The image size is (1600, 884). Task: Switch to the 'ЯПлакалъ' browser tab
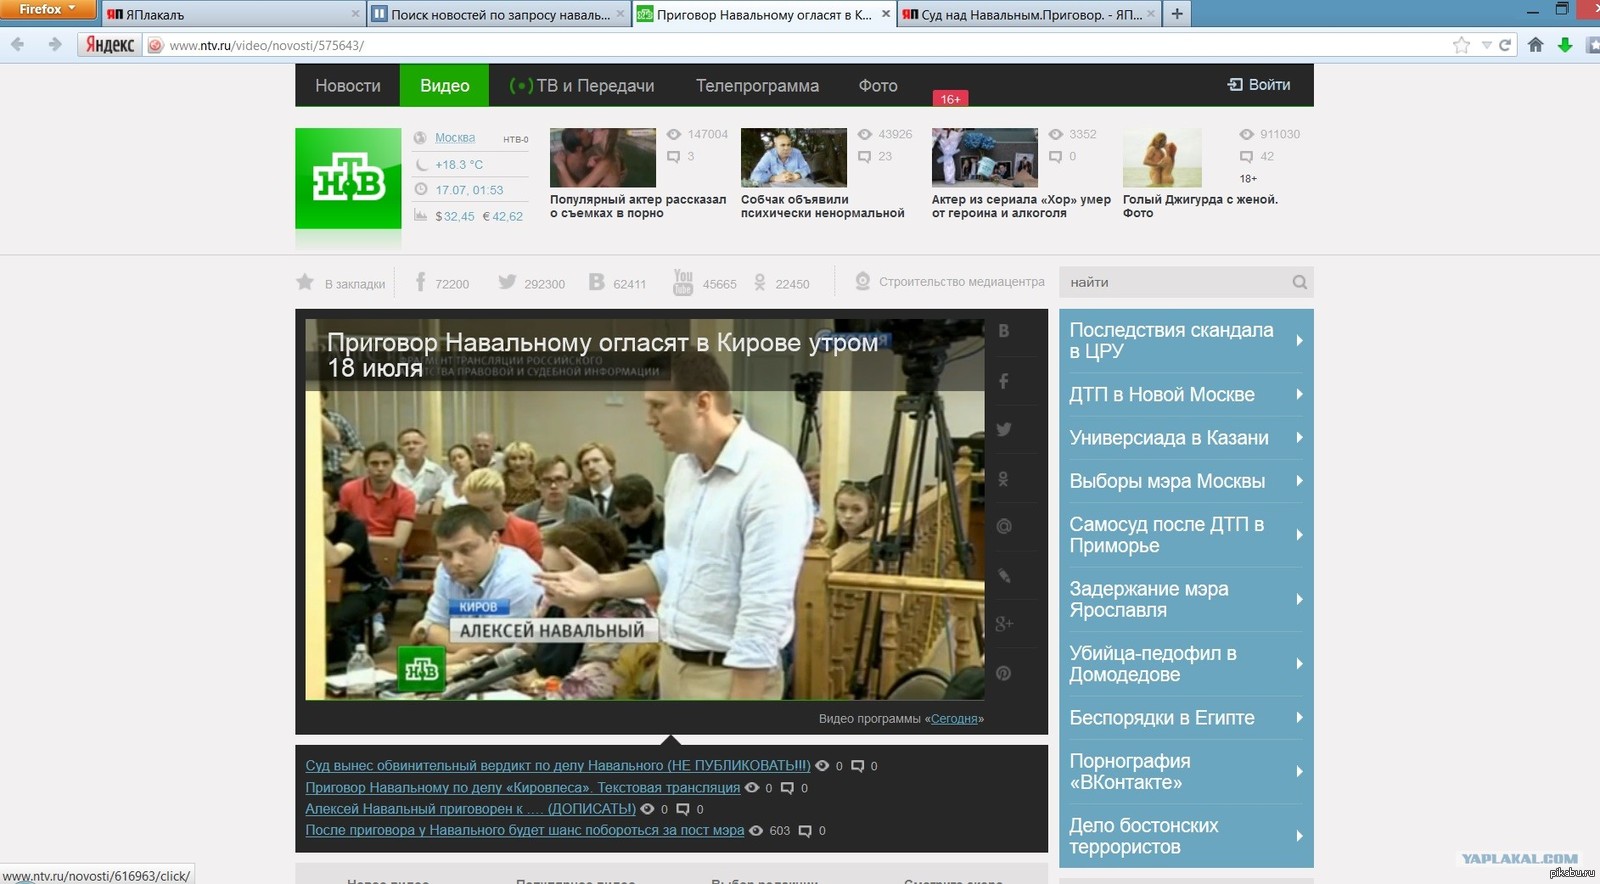[x=230, y=14]
